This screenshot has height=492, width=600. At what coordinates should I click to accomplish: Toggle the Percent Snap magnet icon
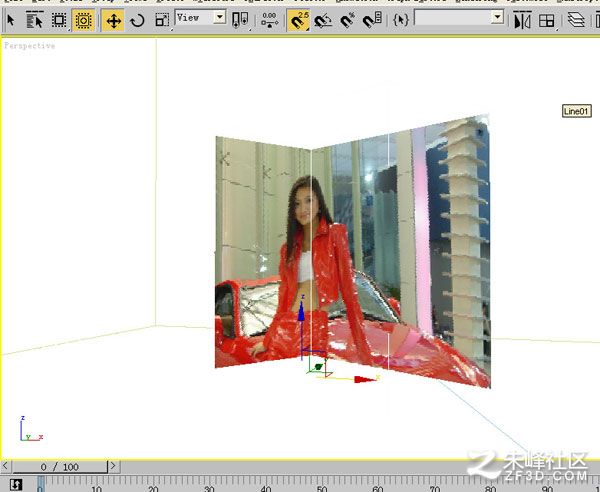pos(347,20)
